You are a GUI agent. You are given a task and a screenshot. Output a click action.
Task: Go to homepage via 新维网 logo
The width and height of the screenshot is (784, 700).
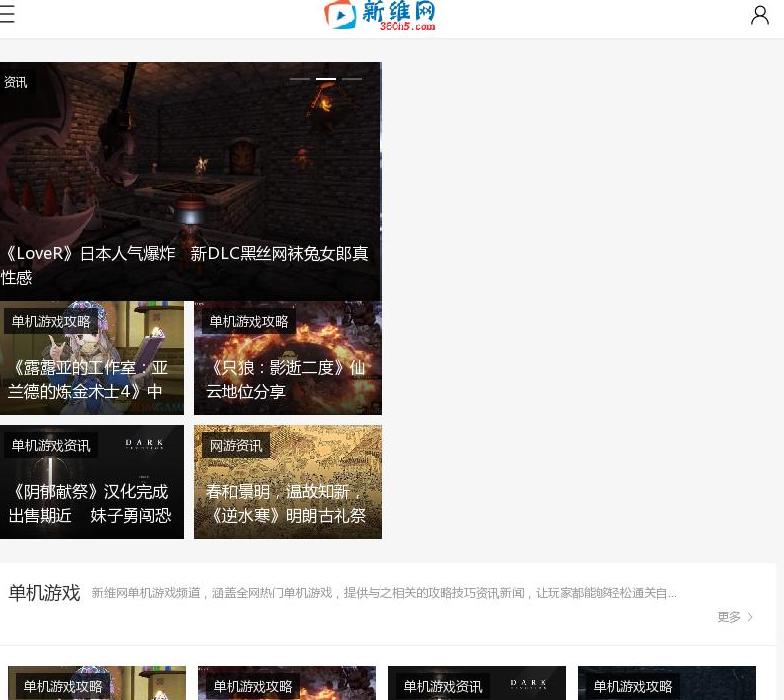coord(380,15)
